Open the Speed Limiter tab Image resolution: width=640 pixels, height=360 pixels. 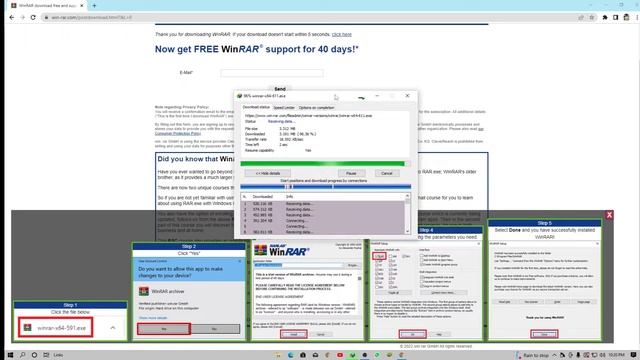tap(284, 108)
